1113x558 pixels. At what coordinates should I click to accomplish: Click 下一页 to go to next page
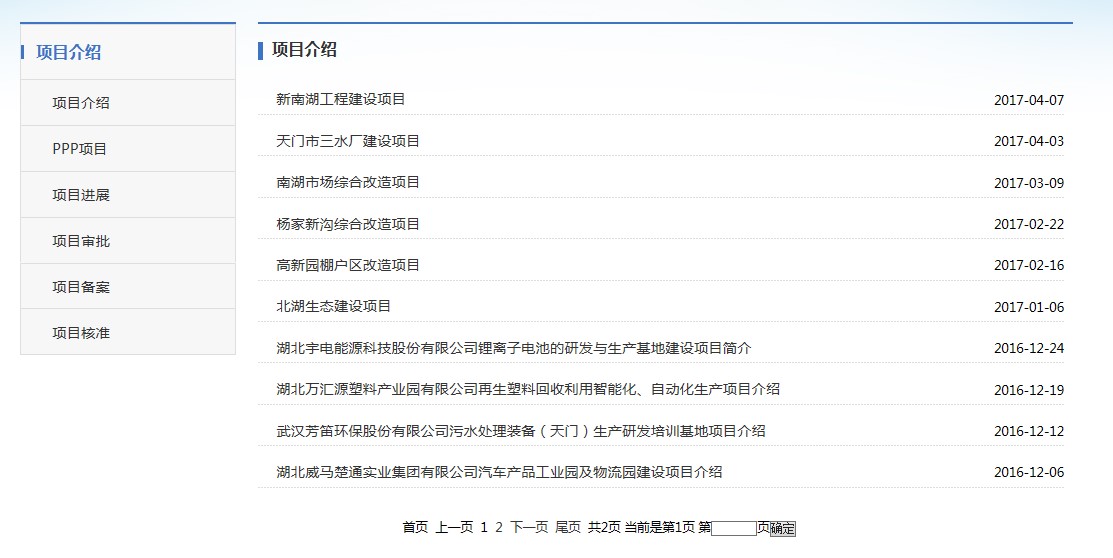pyautogui.click(x=529, y=527)
